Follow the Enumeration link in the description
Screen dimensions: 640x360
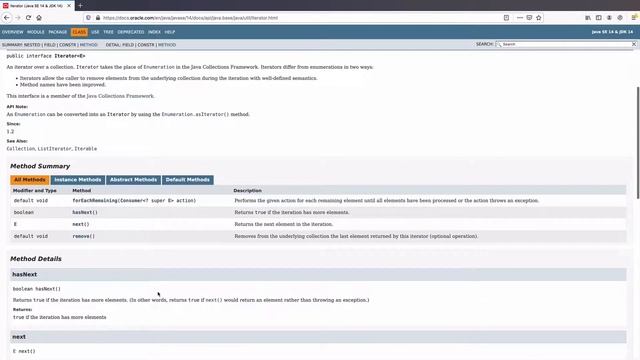coord(159,67)
